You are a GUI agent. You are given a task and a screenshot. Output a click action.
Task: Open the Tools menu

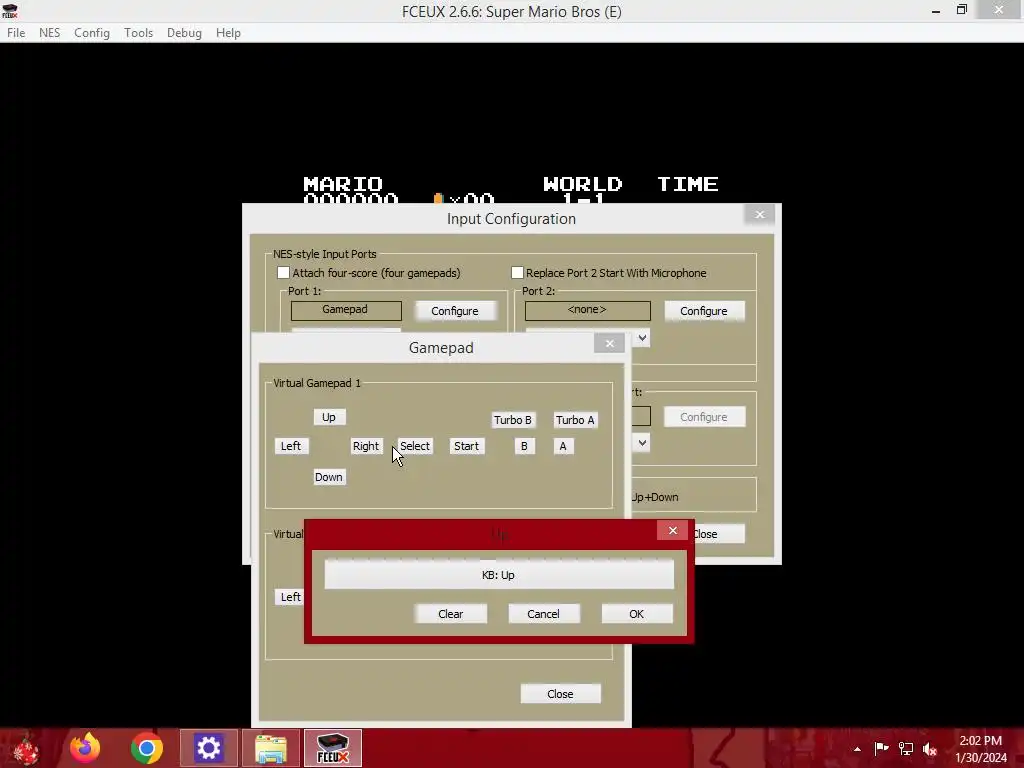click(138, 33)
